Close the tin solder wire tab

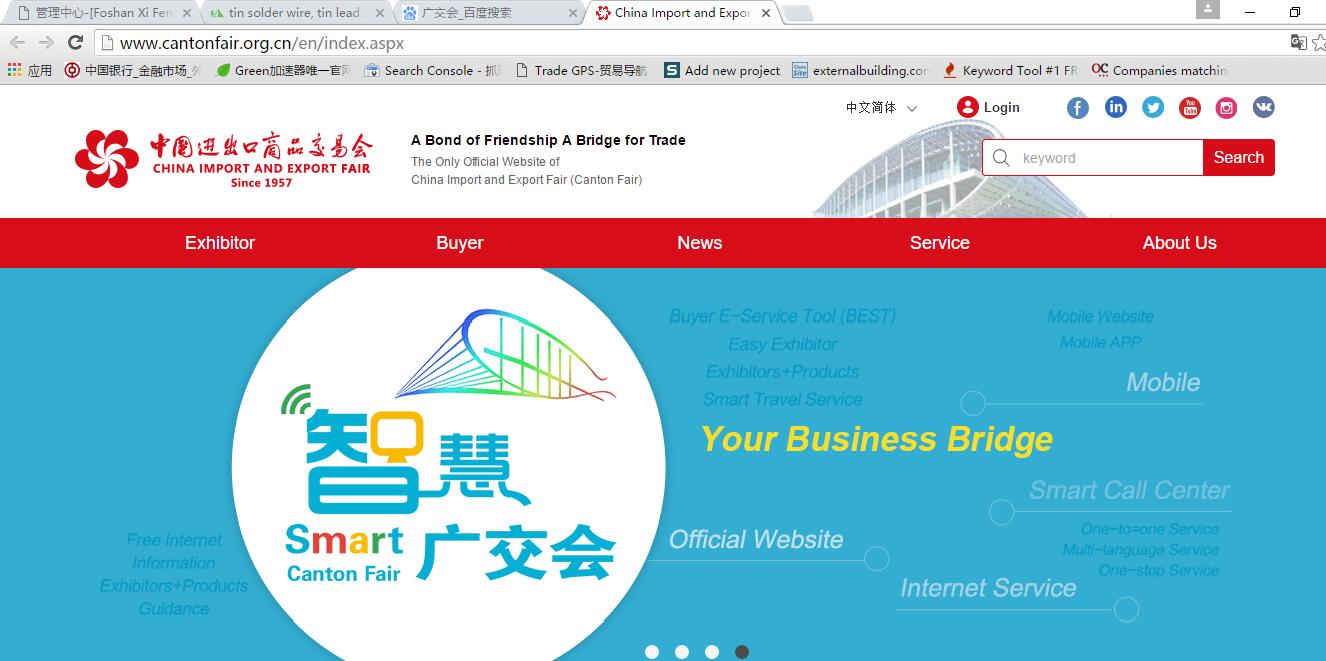(x=379, y=13)
